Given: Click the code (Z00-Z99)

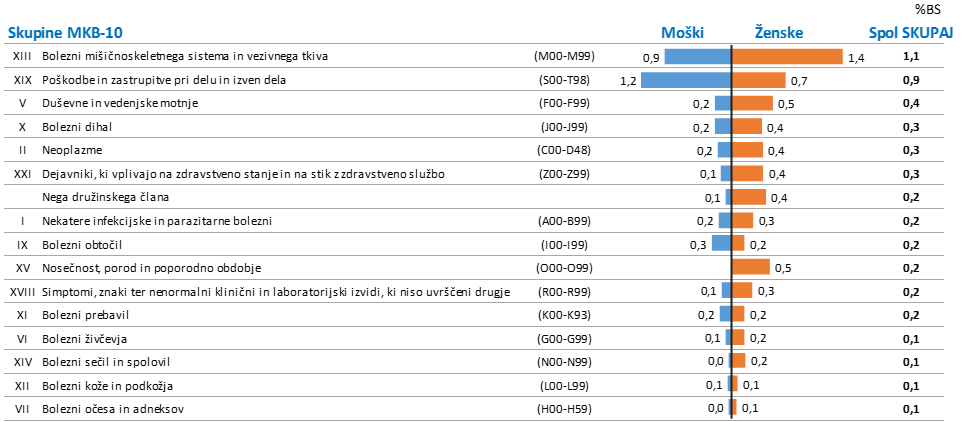Looking at the screenshot, I should click(x=563, y=174).
